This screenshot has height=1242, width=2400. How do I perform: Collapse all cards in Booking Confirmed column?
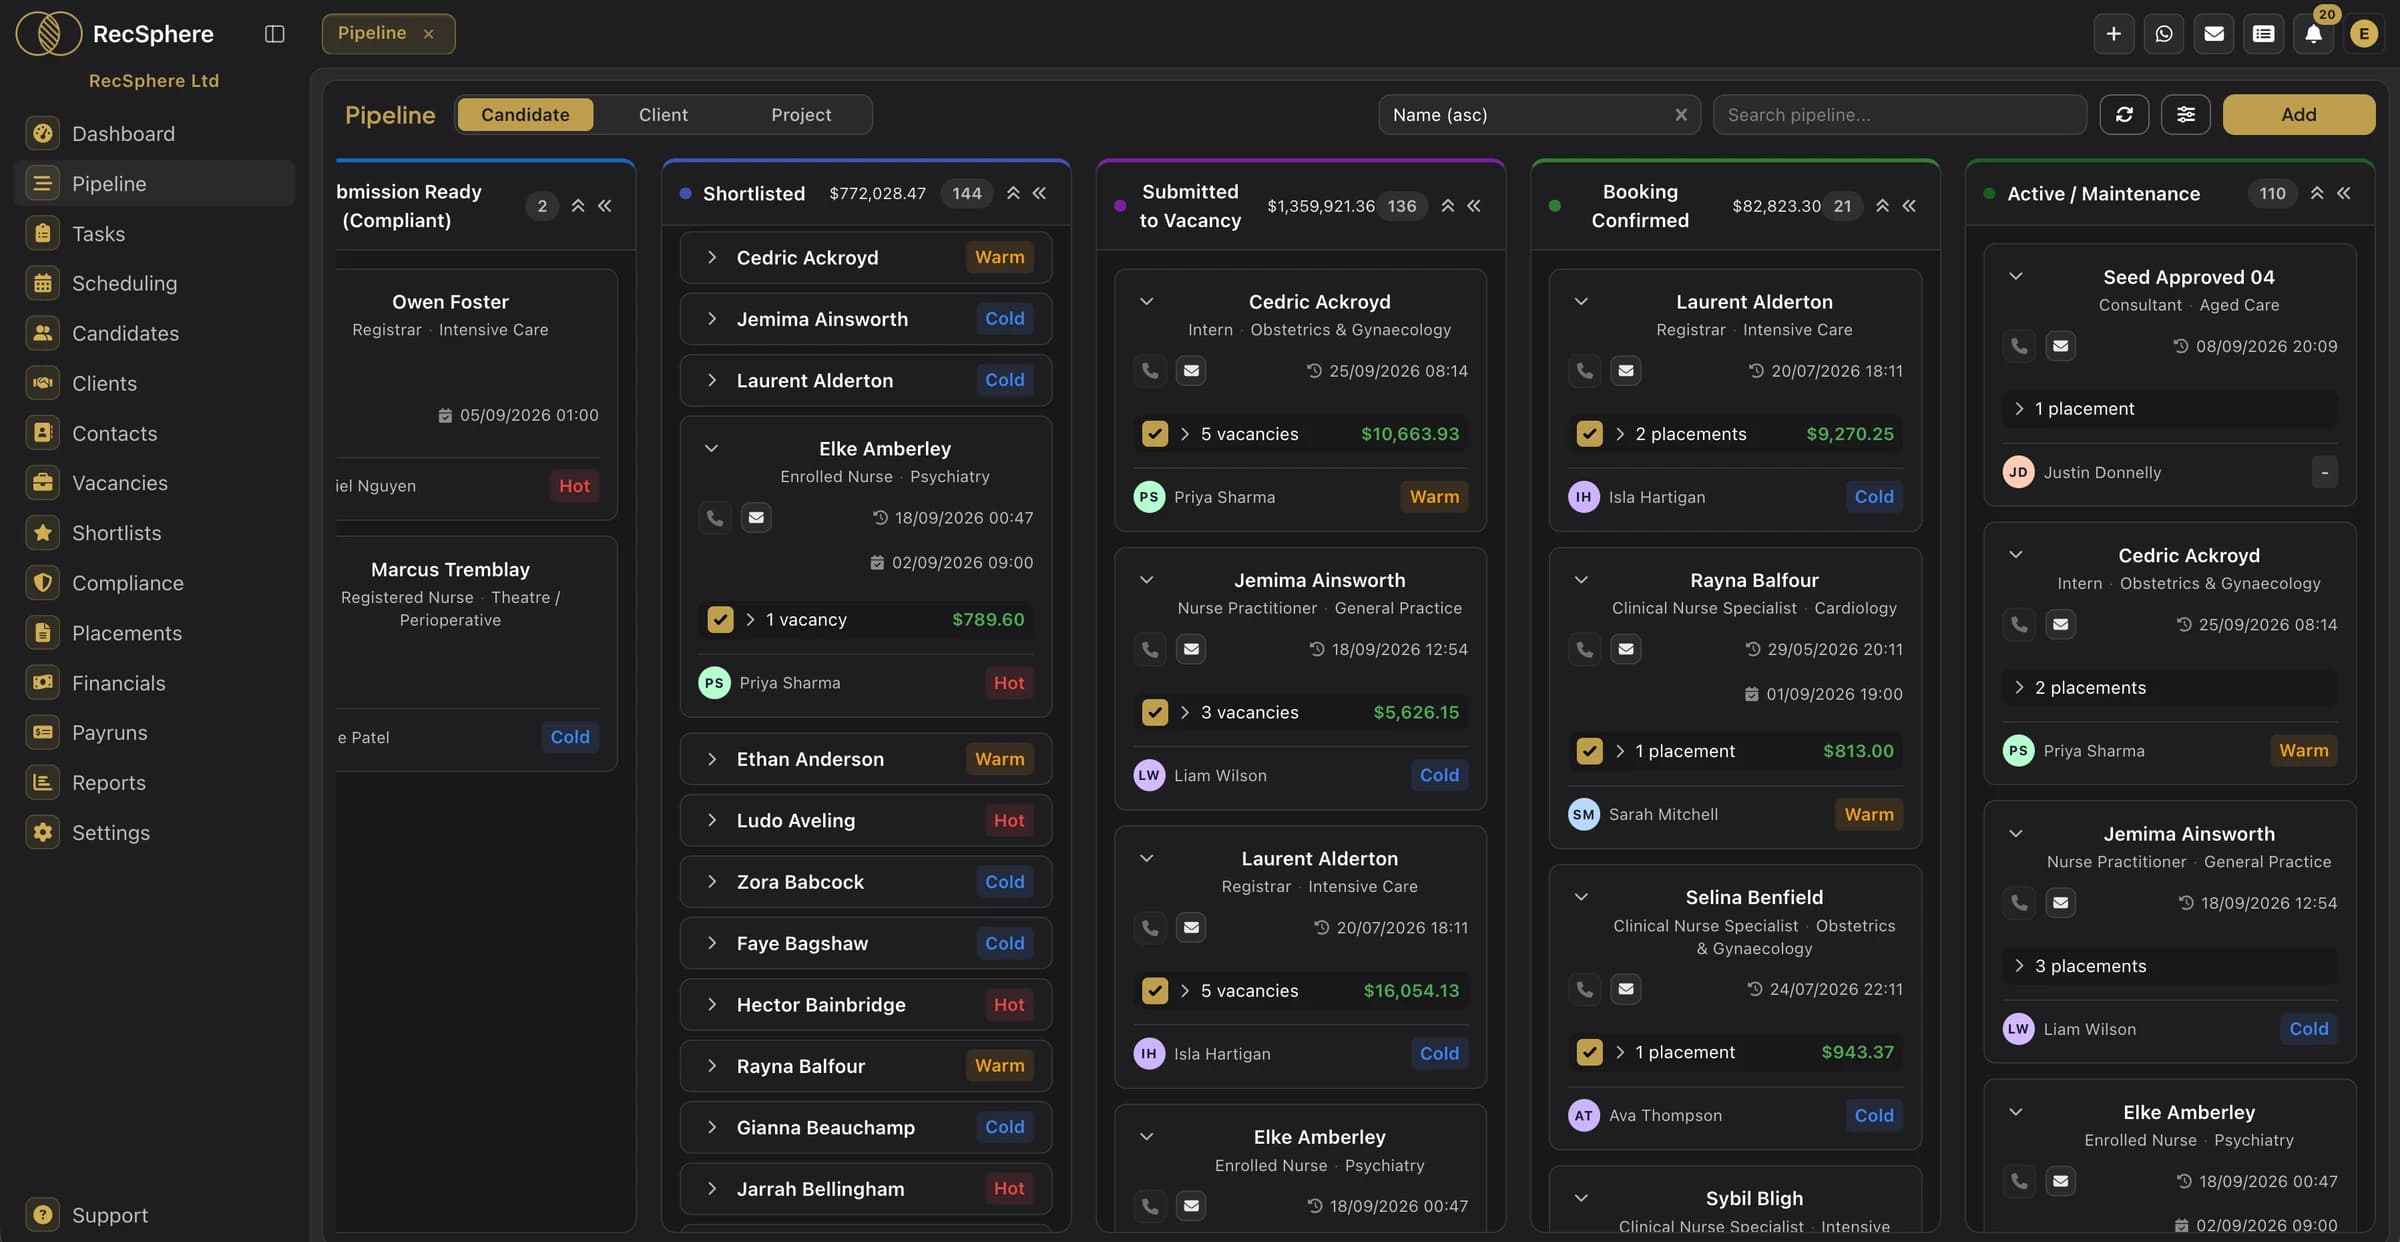point(1882,206)
